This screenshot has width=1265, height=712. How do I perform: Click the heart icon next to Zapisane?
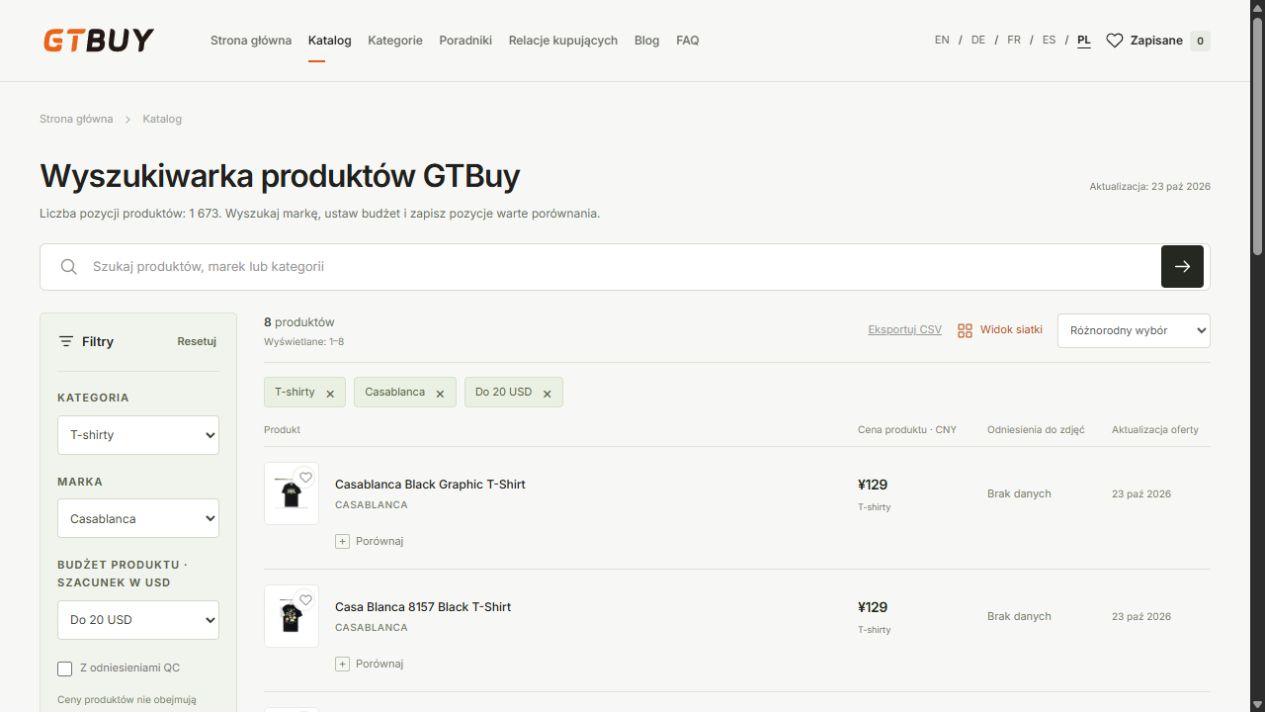1114,41
